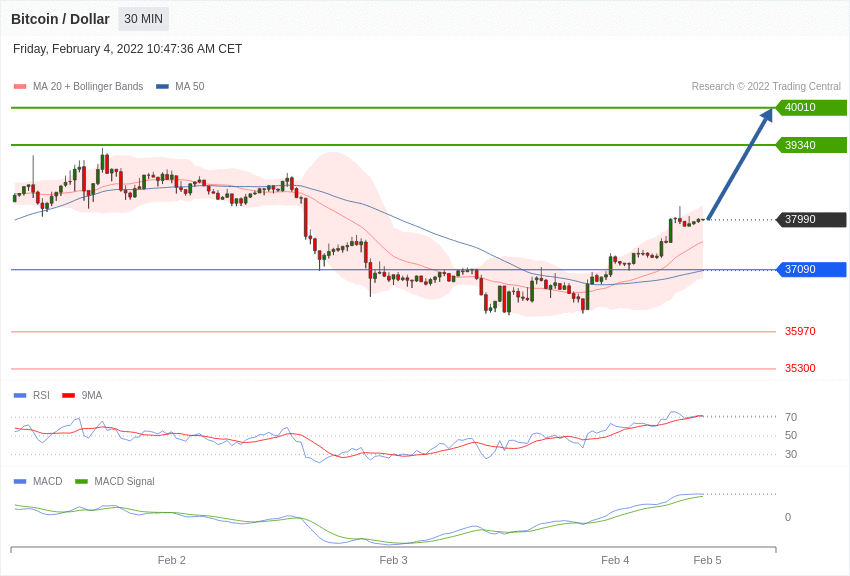Click the green MACD Signal legend swatch
Image resolution: width=850 pixels, height=576 pixels.
(x=81, y=481)
